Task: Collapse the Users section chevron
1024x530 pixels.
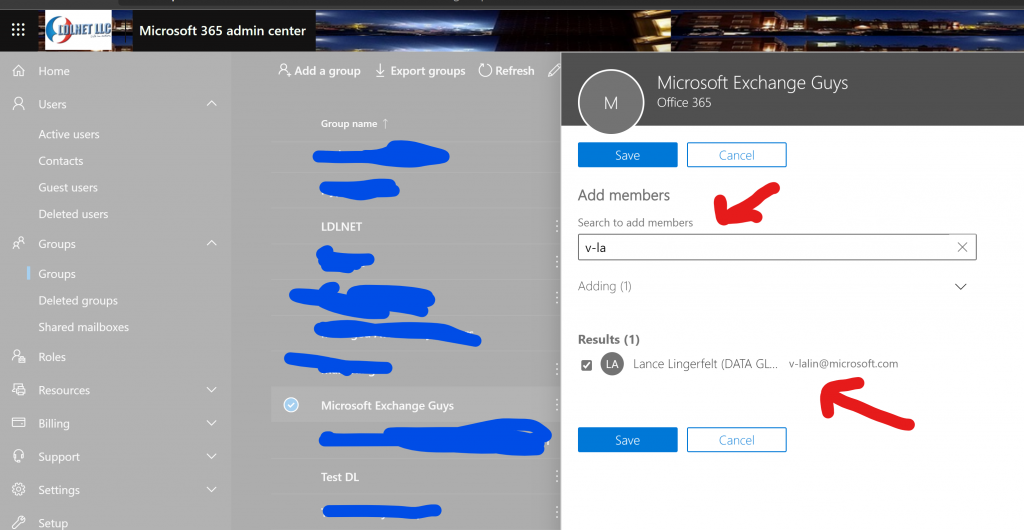Action: click(x=212, y=104)
